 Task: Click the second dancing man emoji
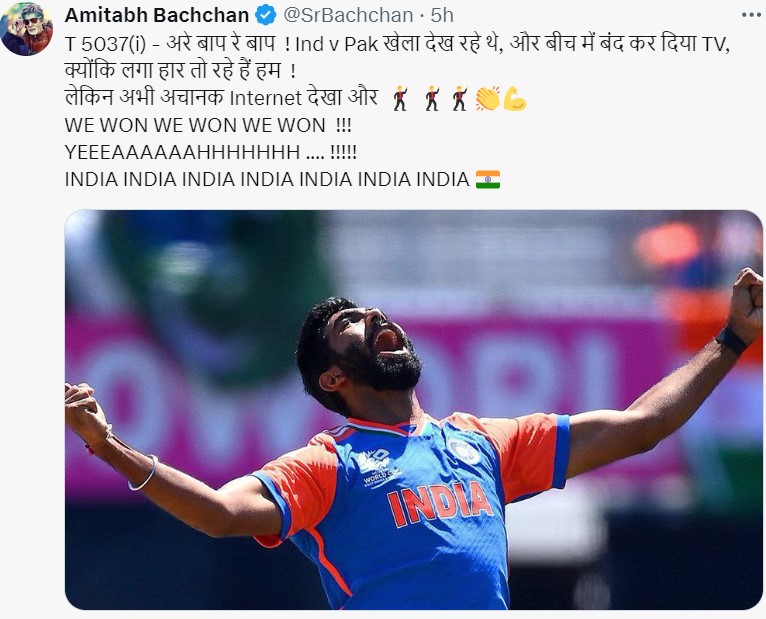[x=432, y=98]
